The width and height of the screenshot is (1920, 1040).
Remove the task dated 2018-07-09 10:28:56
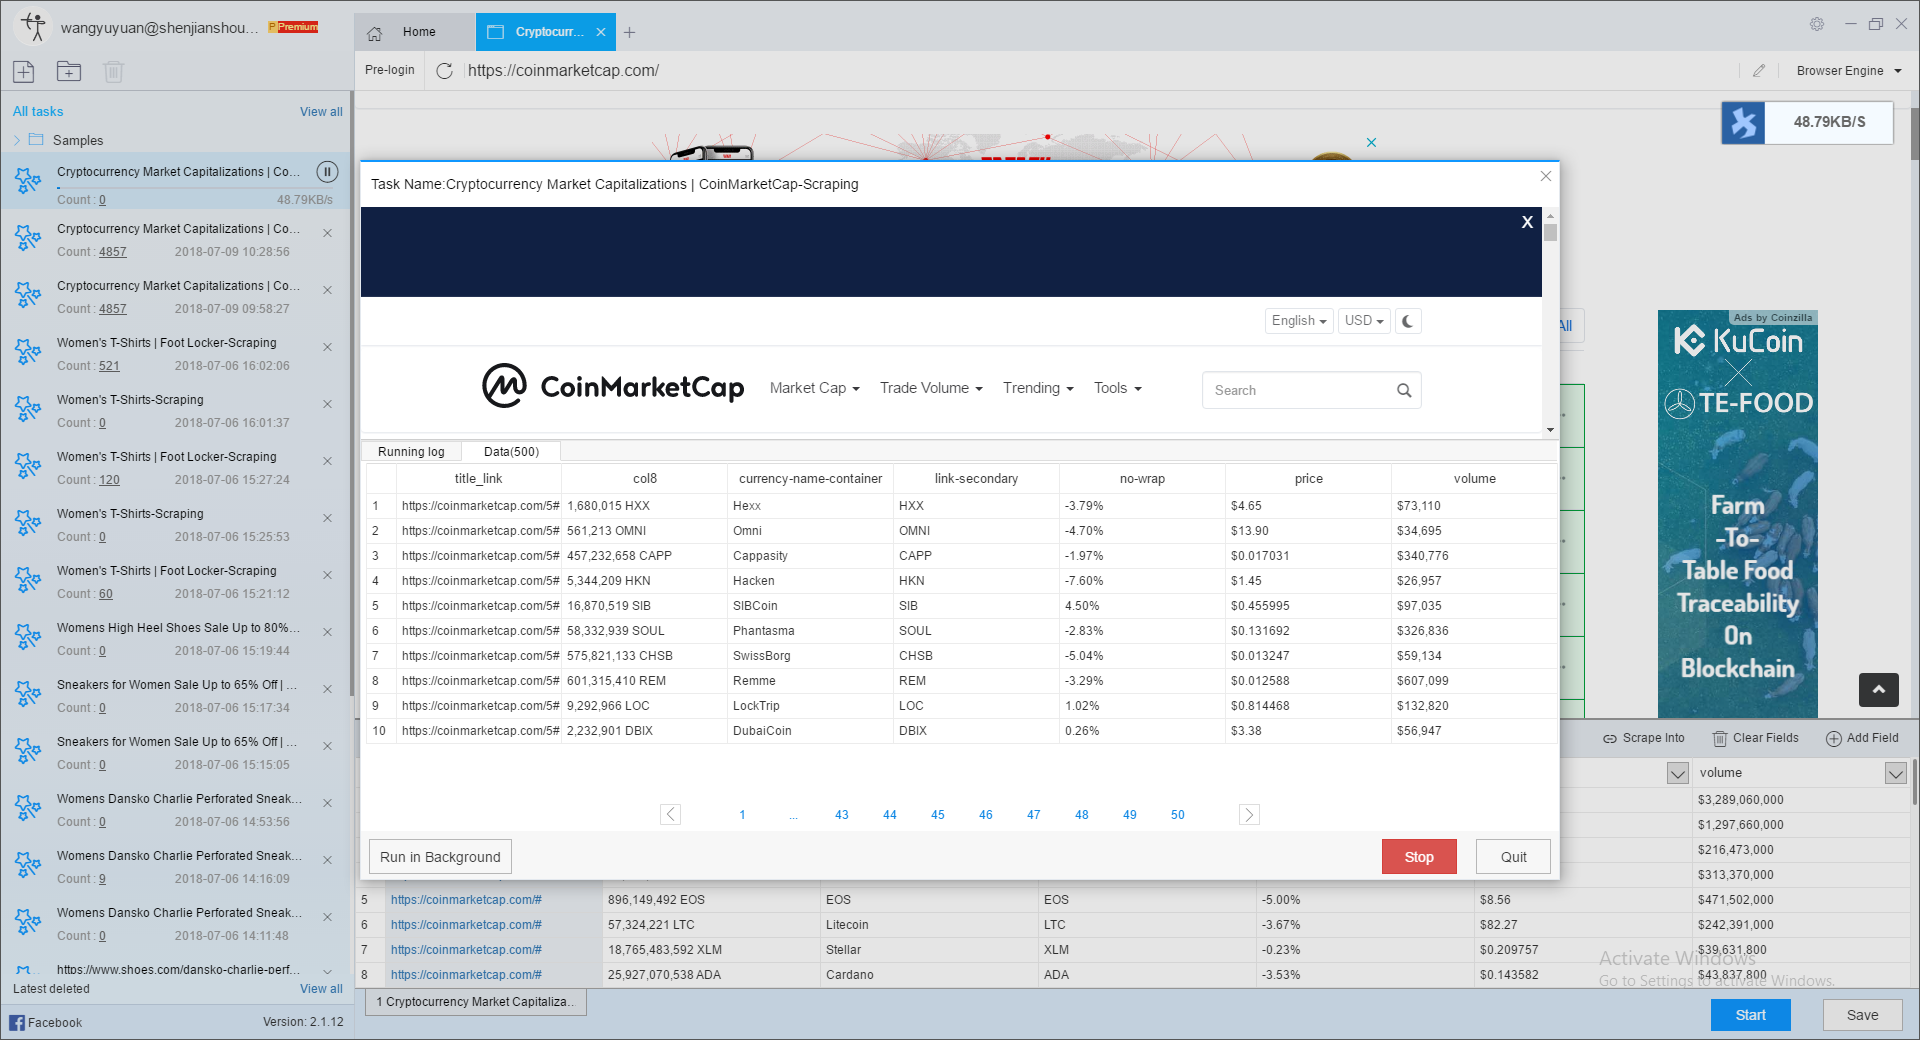point(327,233)
